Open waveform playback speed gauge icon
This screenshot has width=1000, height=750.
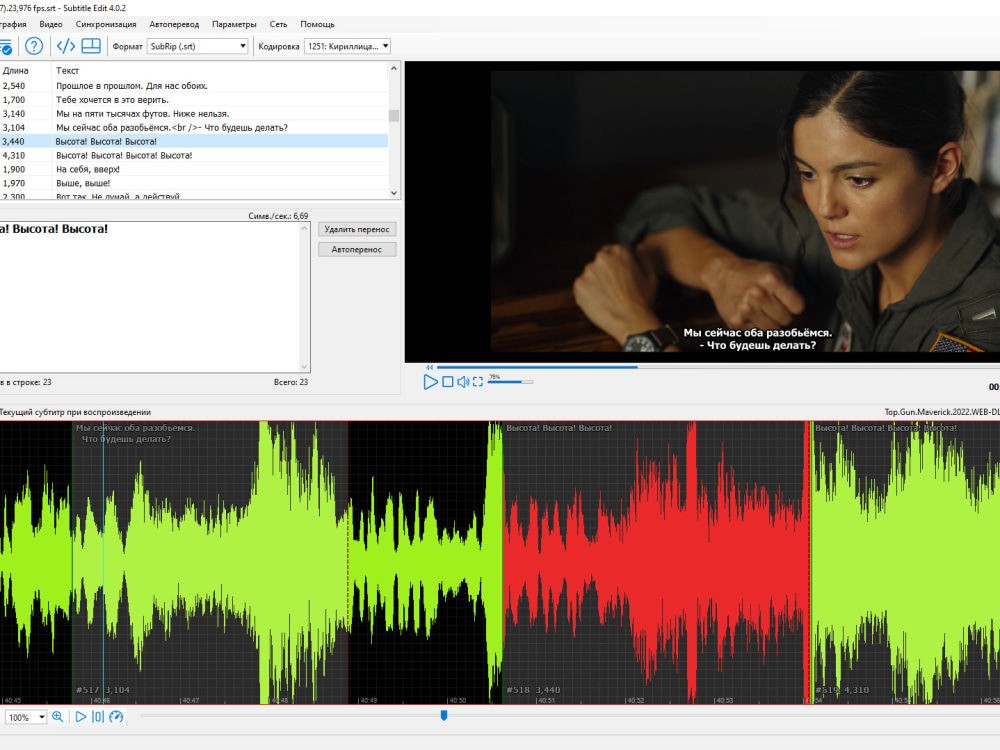tap(116, 717)
